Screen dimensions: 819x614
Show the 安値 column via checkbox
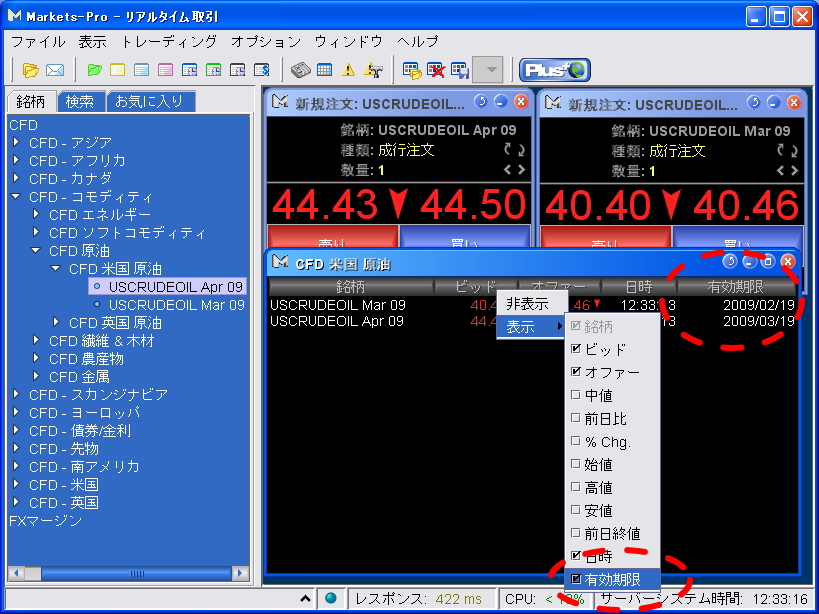point(576,510)
